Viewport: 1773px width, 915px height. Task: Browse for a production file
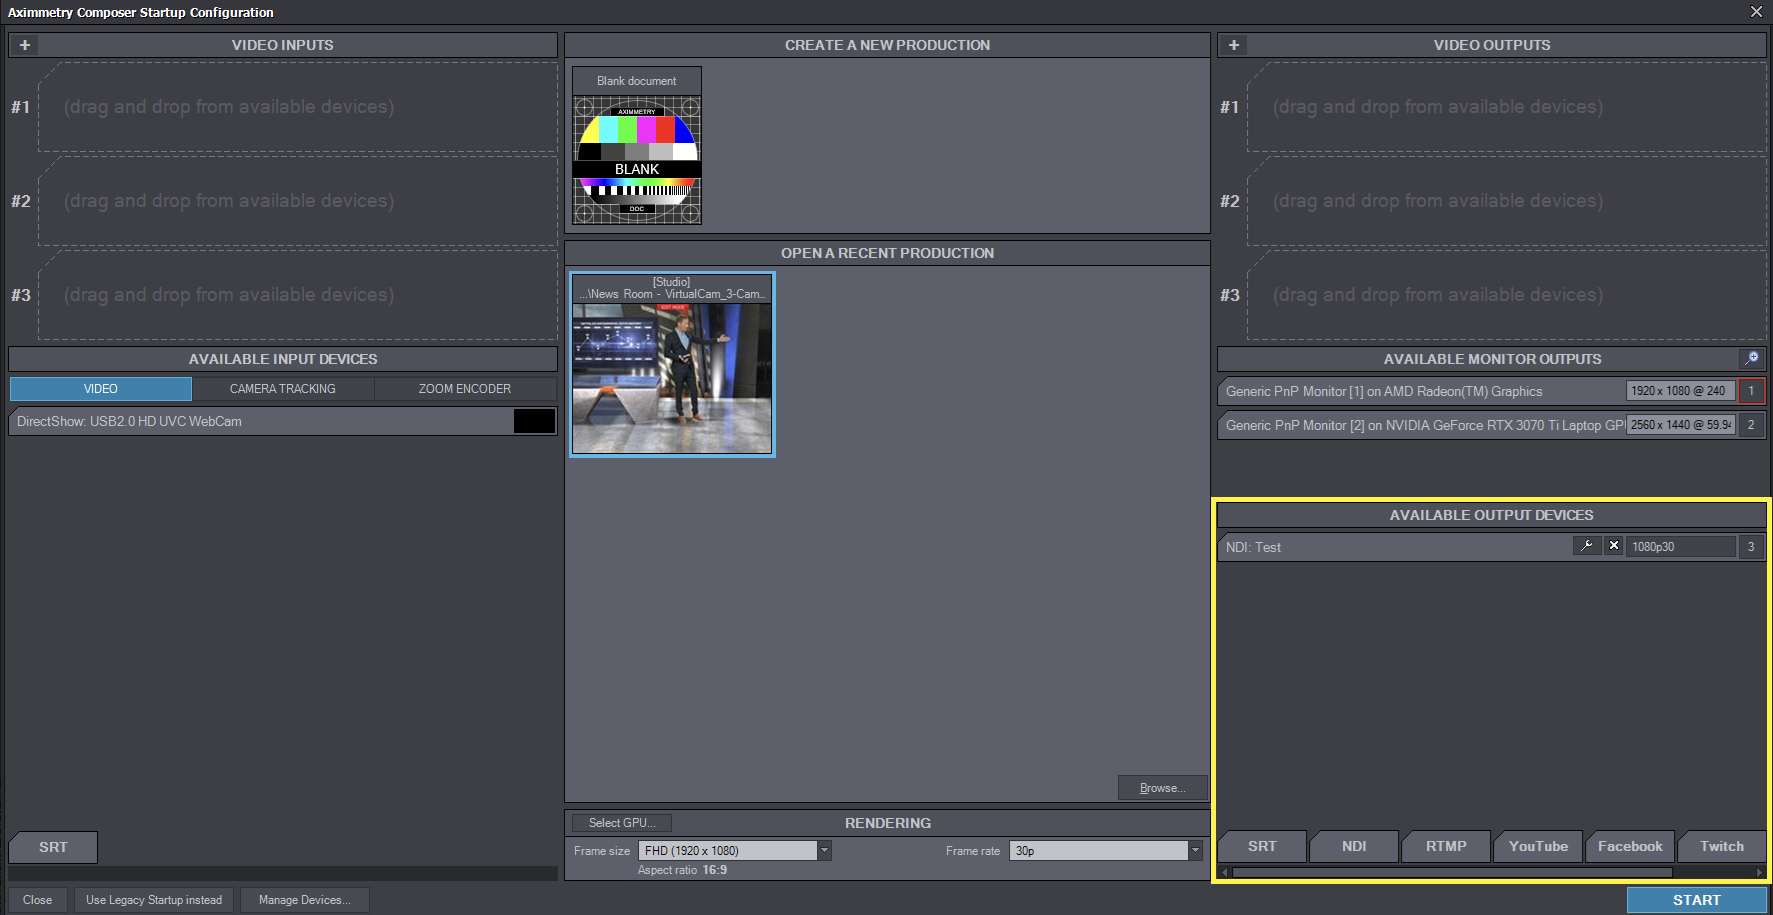1162,788
